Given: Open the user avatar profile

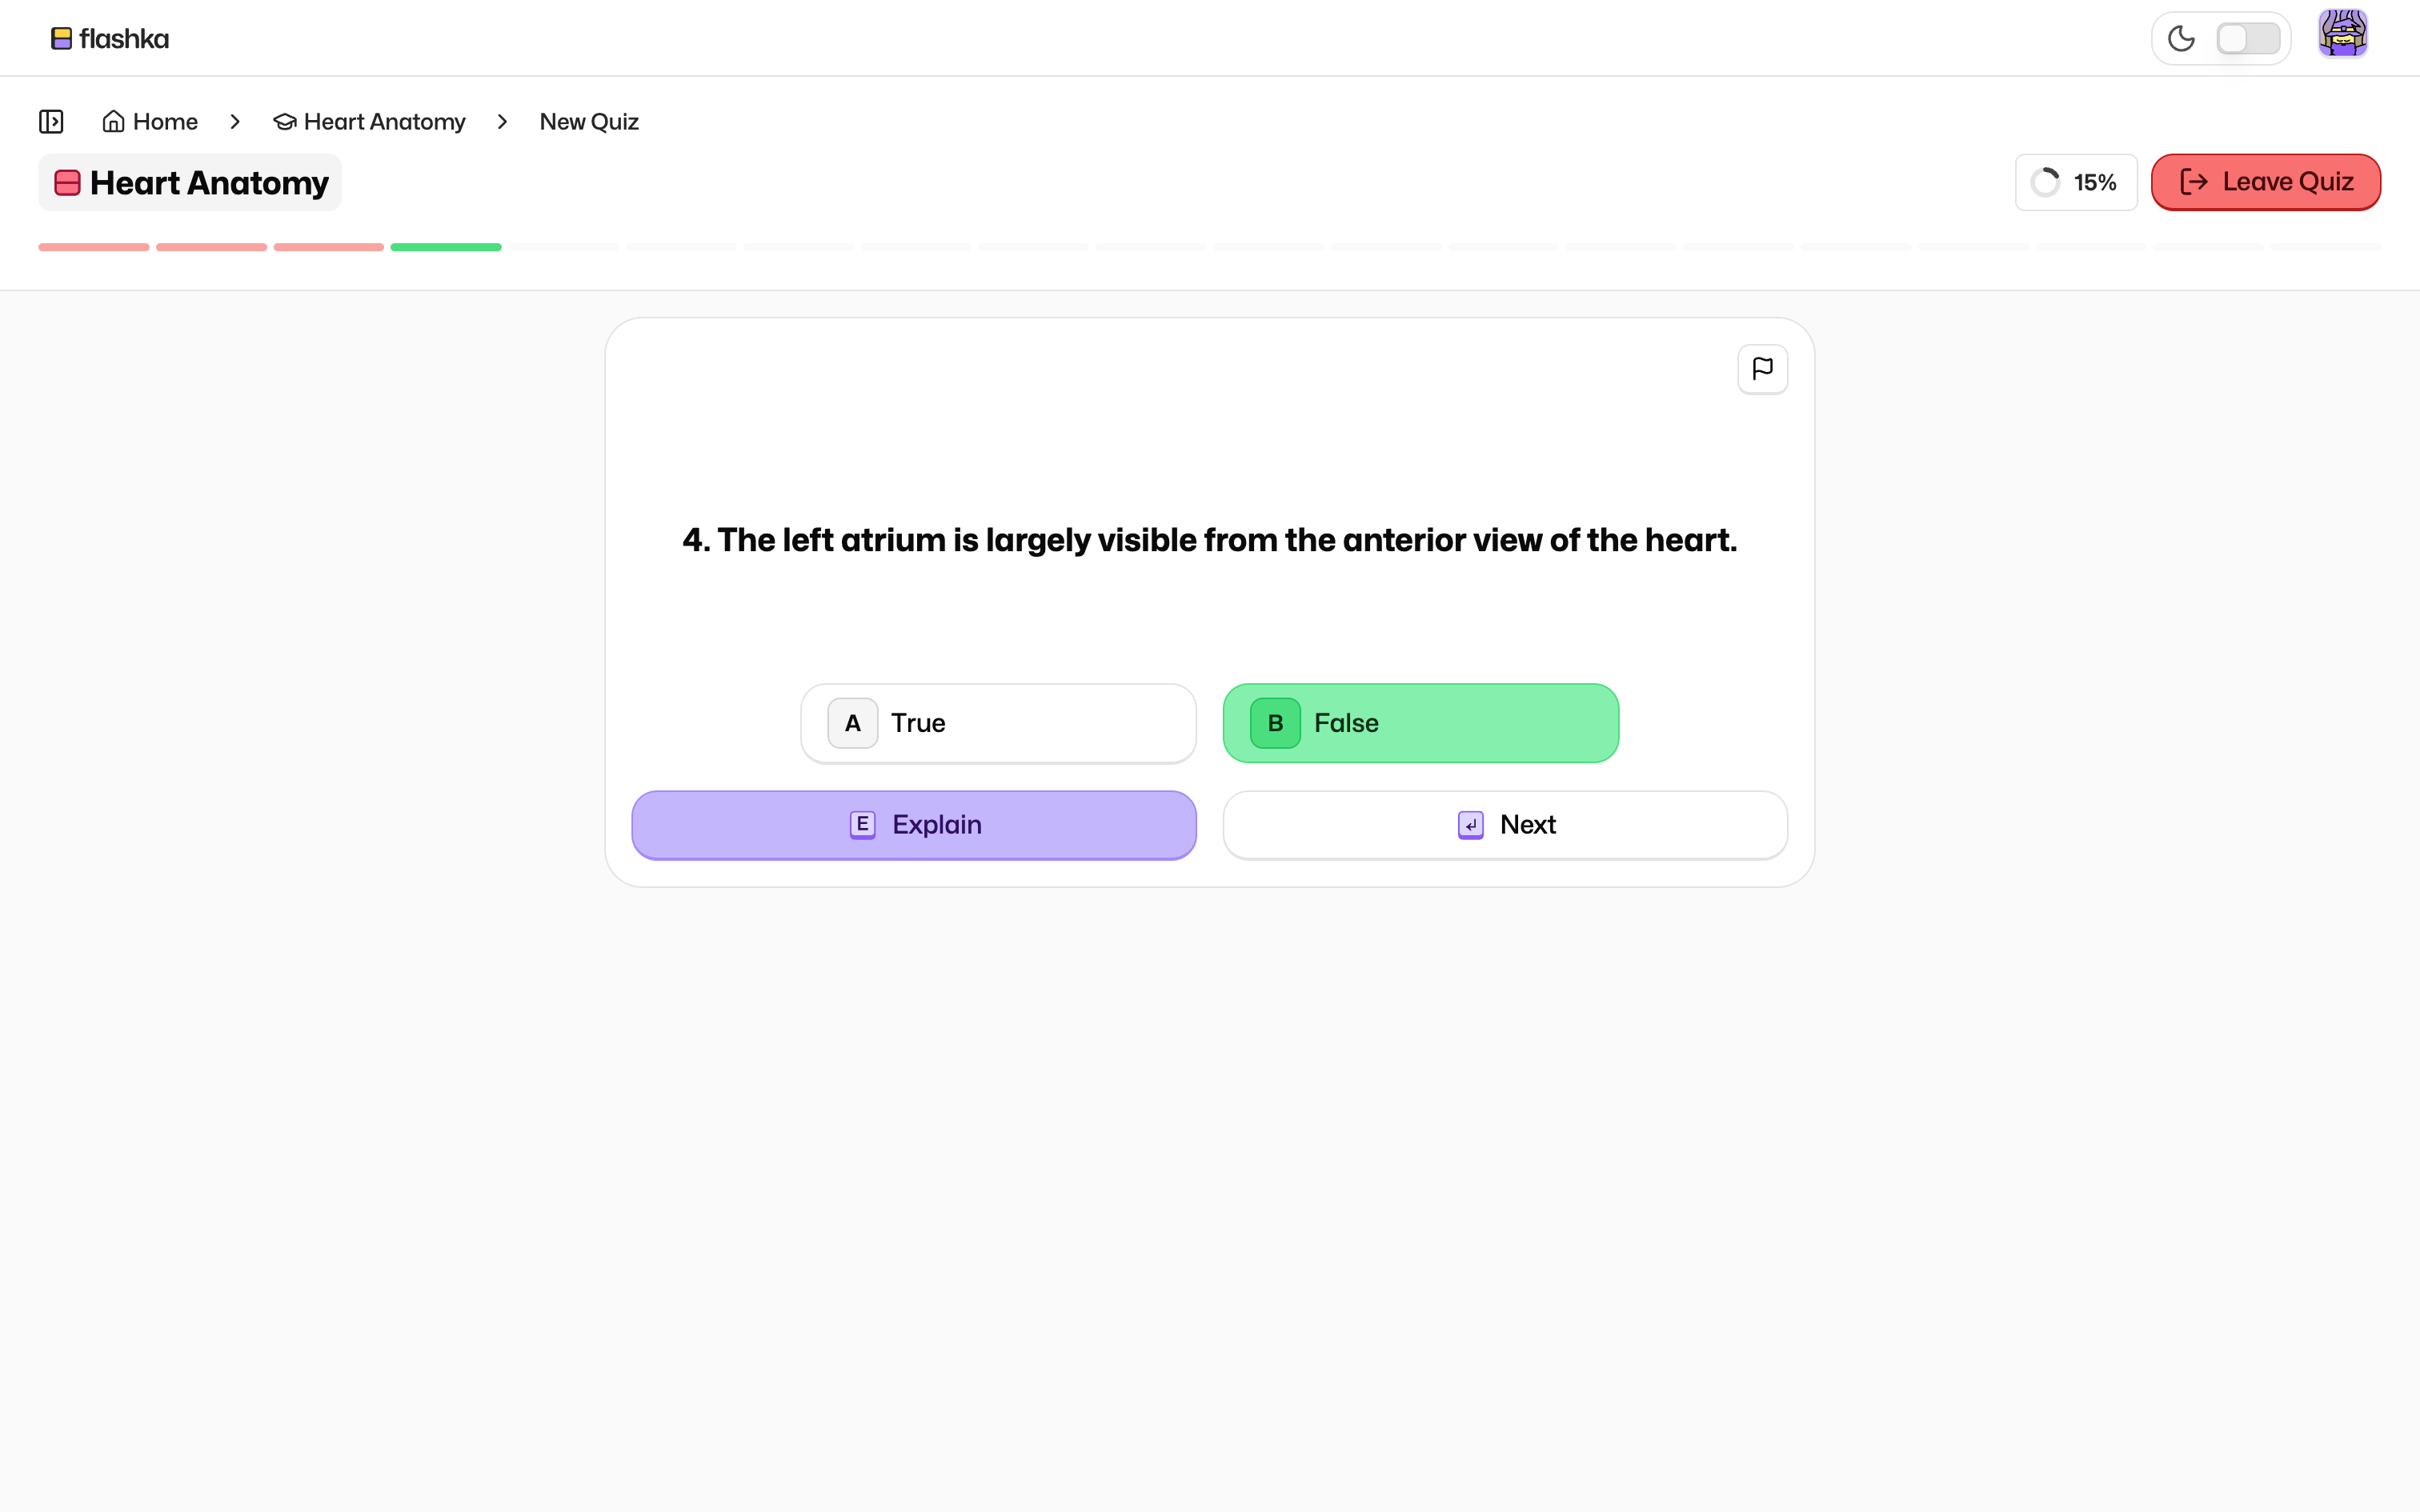Looking at the screenshot, I should point(2342,35).
